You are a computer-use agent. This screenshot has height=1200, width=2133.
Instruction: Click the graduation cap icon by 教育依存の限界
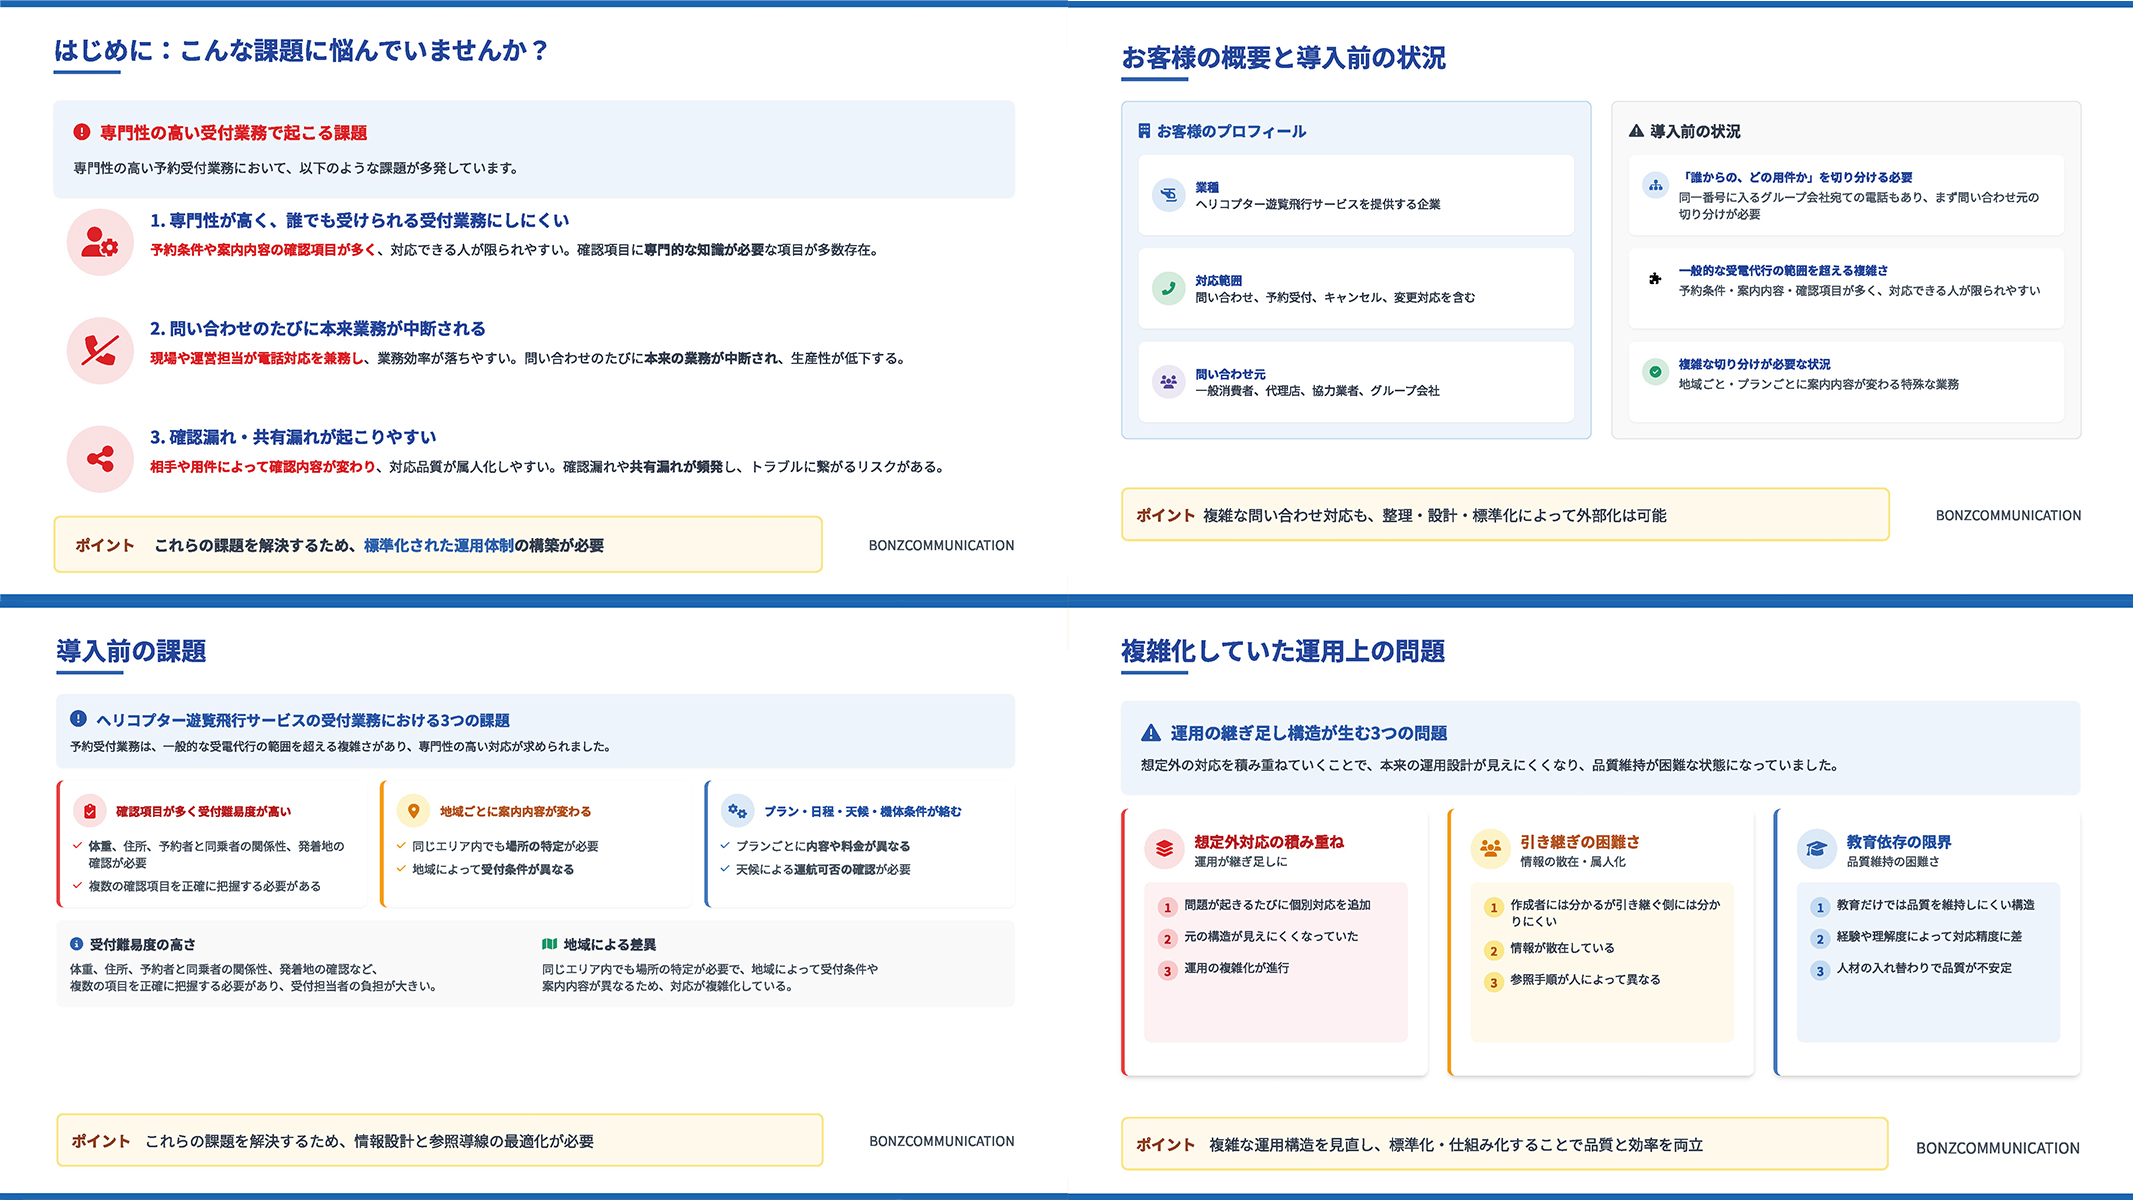(1816, 849)
